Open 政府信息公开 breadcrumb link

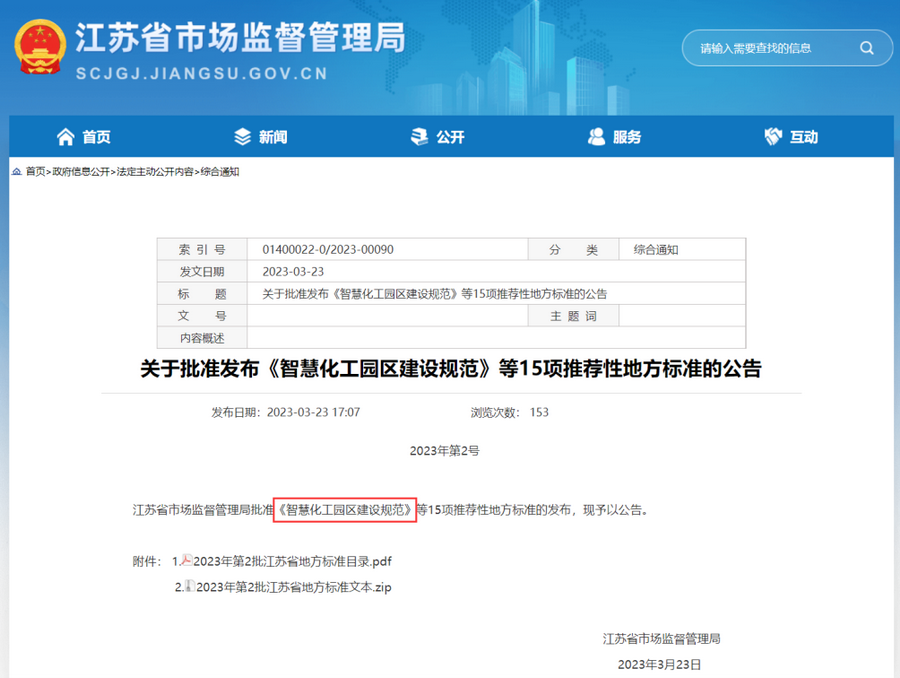coord(81,172)
